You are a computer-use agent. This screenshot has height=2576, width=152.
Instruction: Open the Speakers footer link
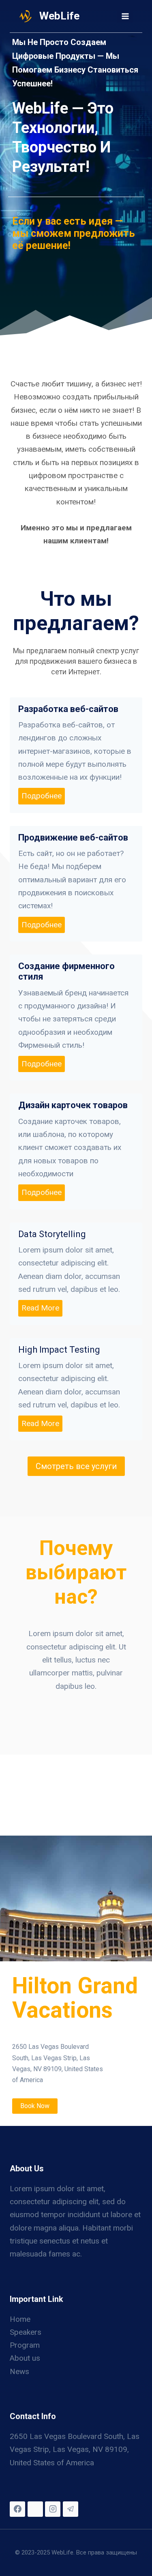pos(26,2332)
